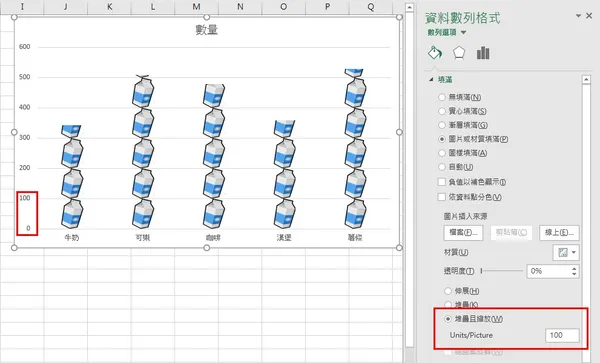
Task: Select 漸層填滿(G) radio button
Action: click(442, 125)
